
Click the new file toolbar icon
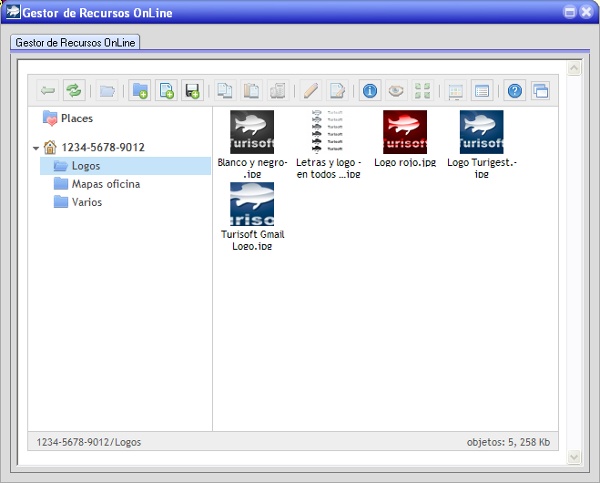(x=166, y=91)
